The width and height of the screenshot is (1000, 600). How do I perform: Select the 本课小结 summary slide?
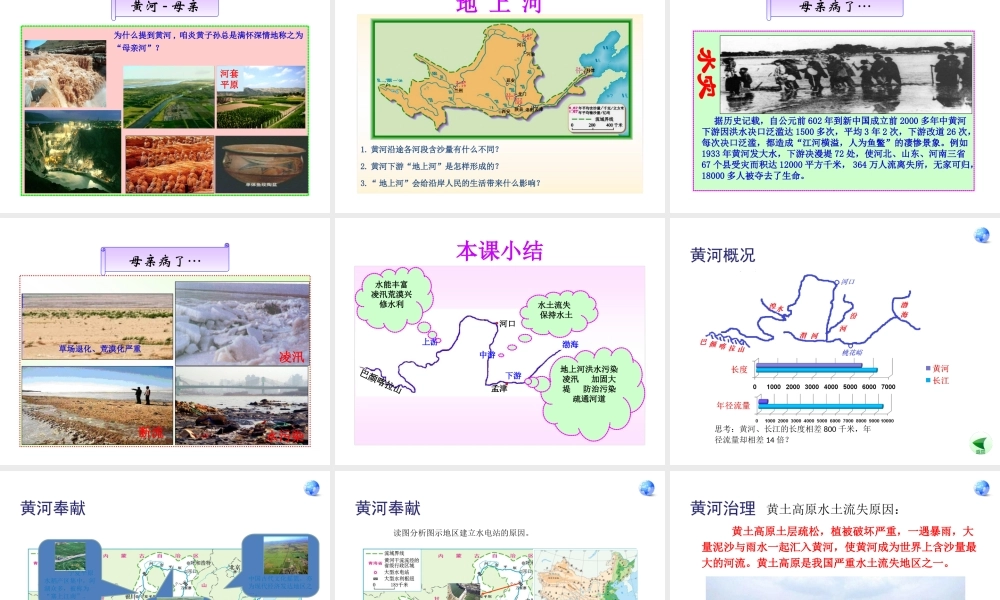[500, 341]
